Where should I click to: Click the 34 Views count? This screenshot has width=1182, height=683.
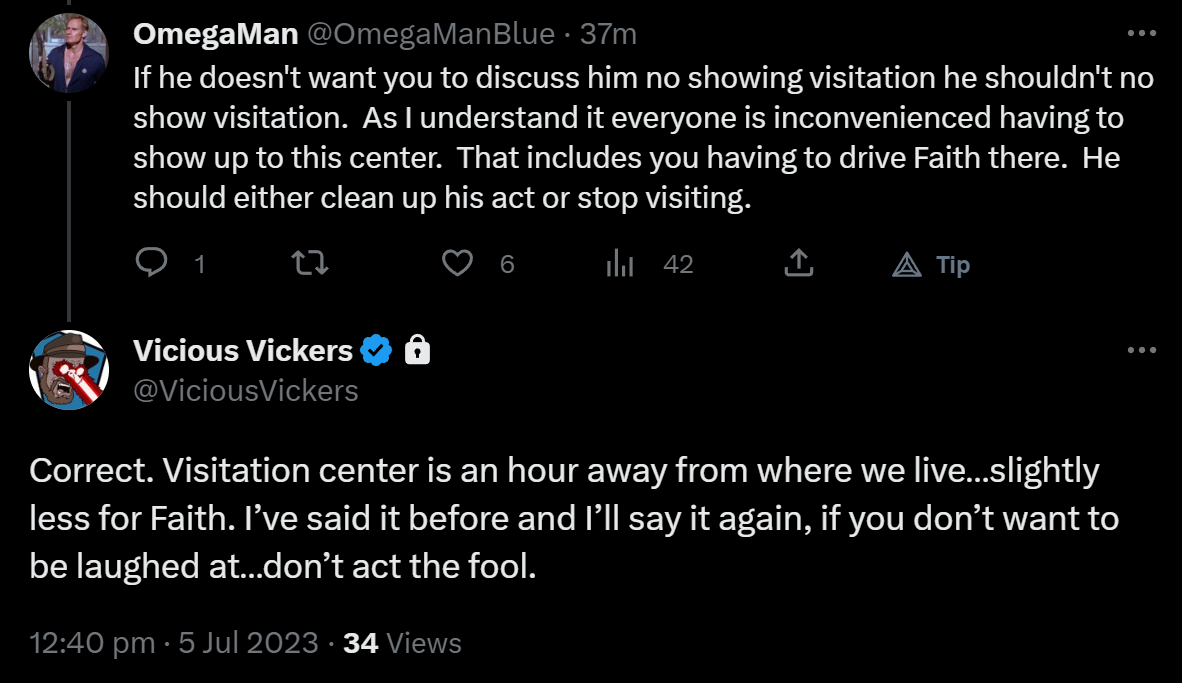(402, 643)
